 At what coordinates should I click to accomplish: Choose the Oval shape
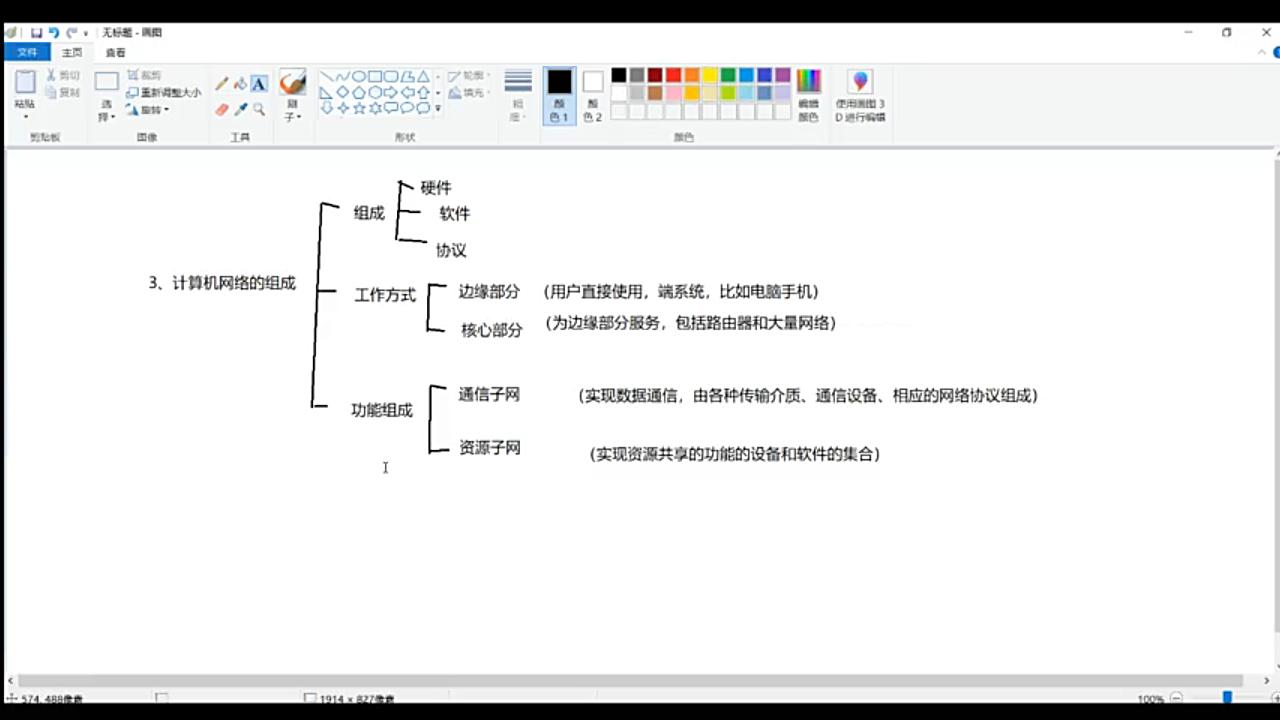(358, 76)
